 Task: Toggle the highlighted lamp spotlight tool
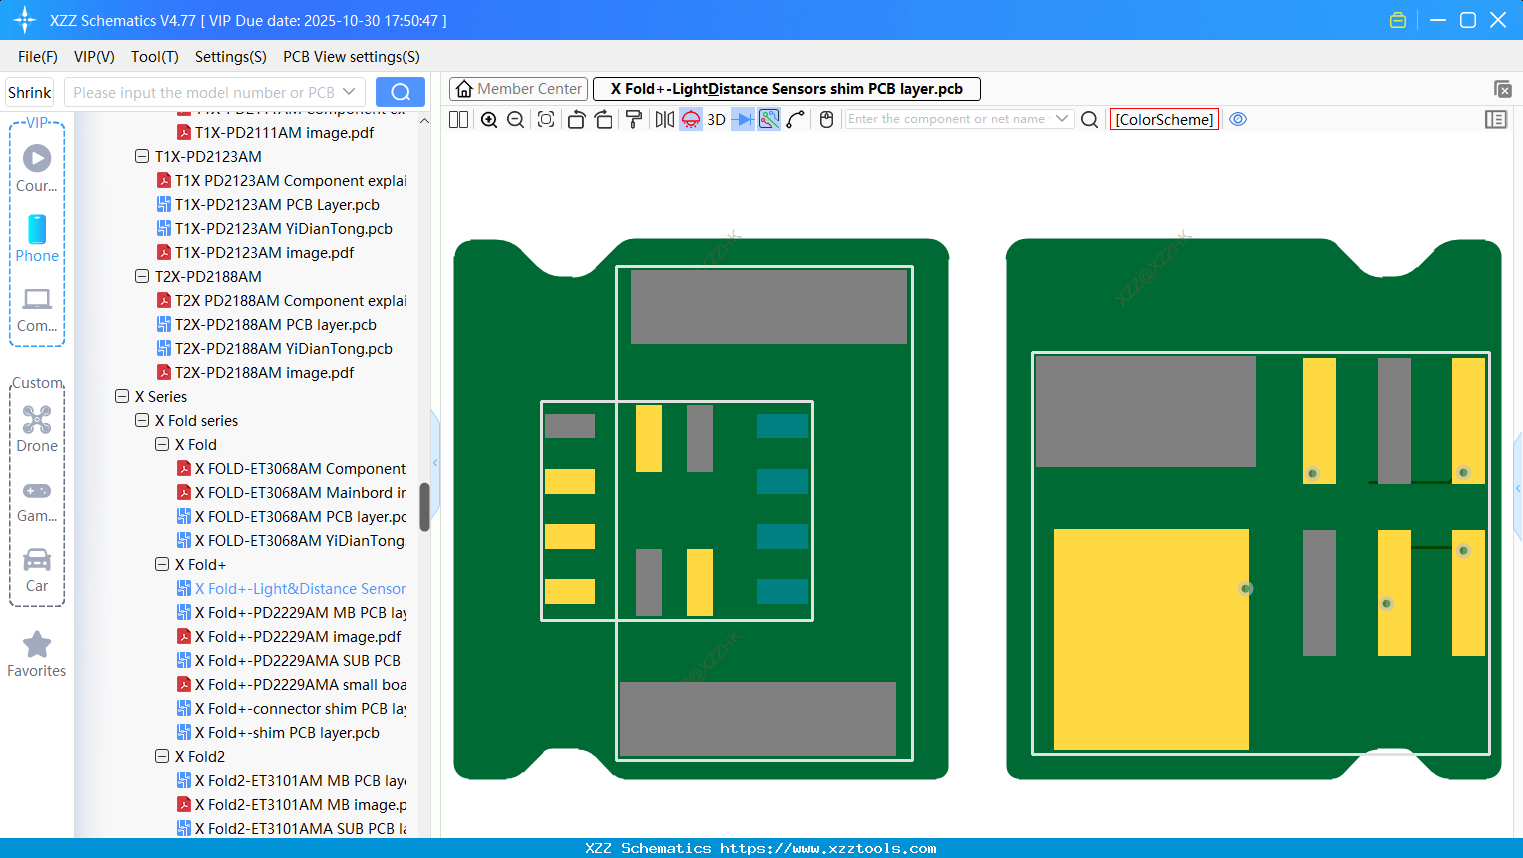(689, 119)
